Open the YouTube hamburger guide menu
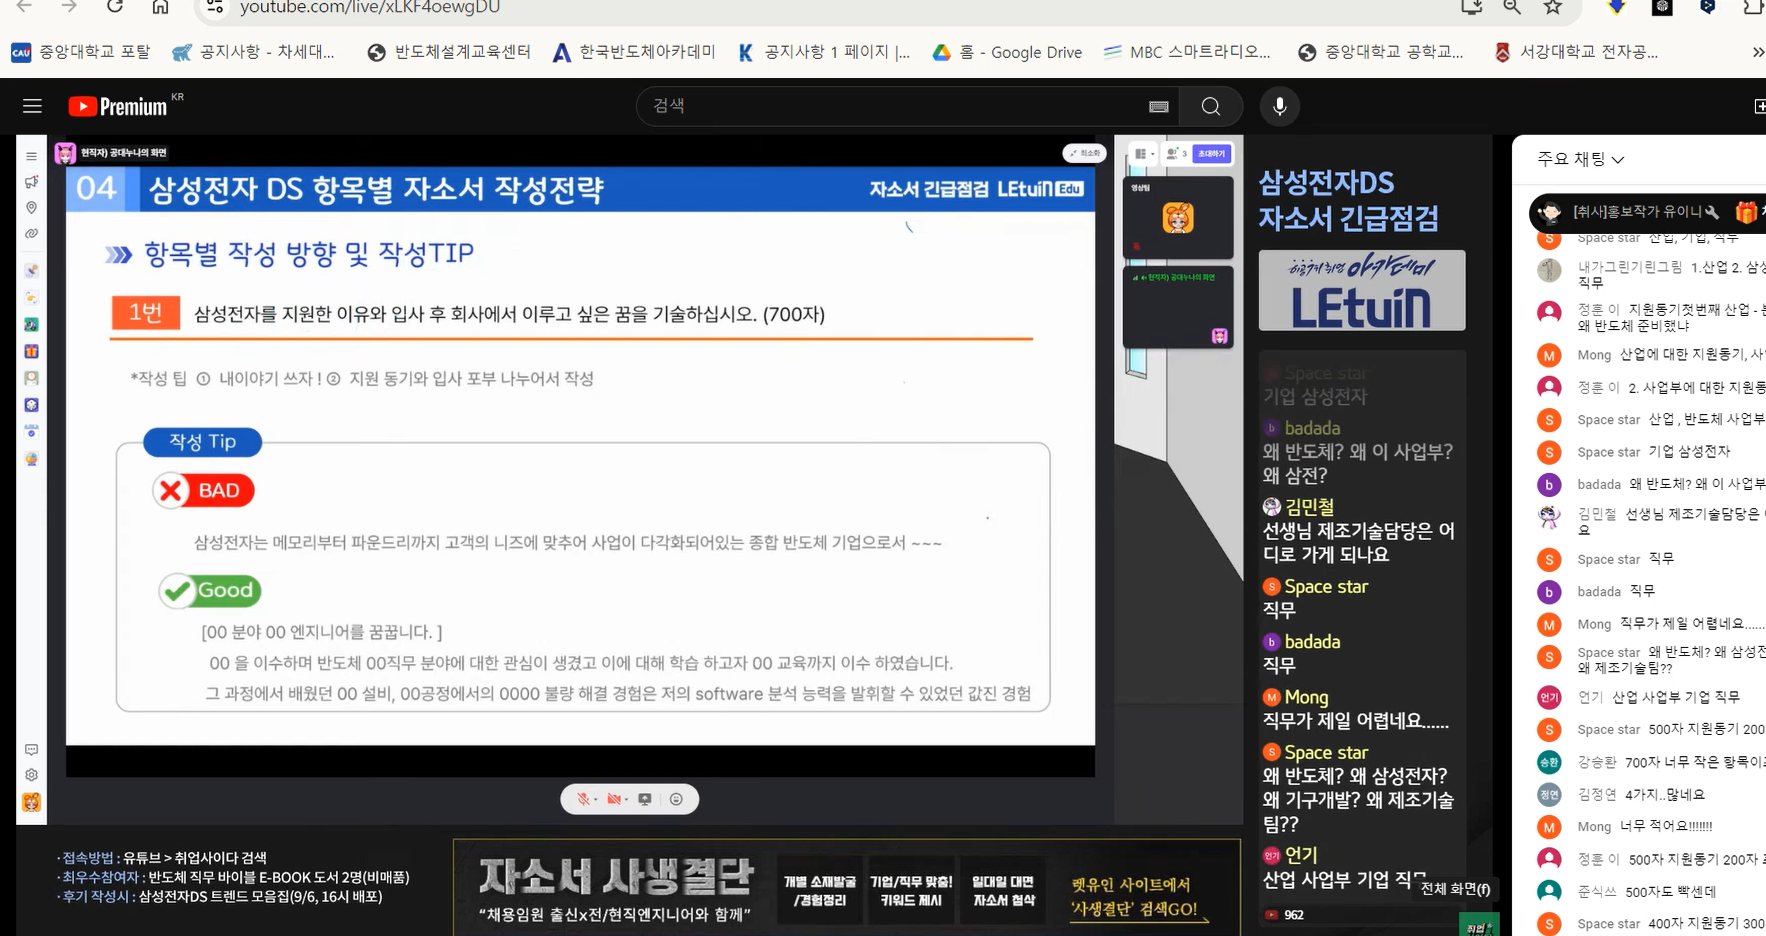The height and width of the screenshot is (936, 1766). pyautogui.click(x=32, y=106)
